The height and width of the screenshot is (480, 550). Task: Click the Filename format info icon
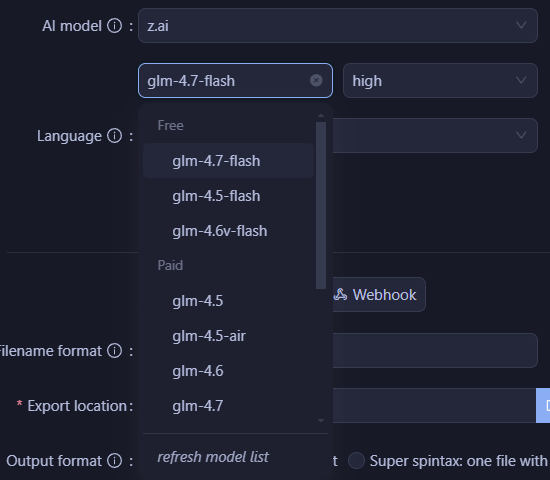[x=114, y=351]
